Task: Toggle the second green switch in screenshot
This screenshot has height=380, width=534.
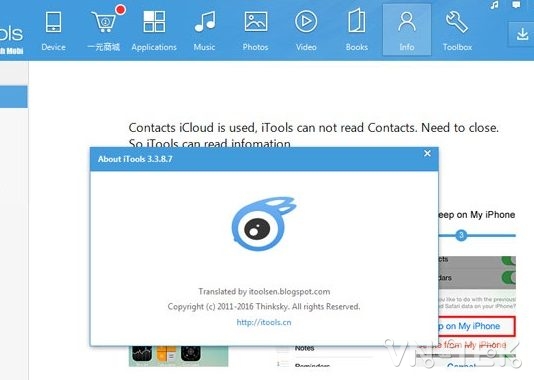Action: tap(509, 277)
